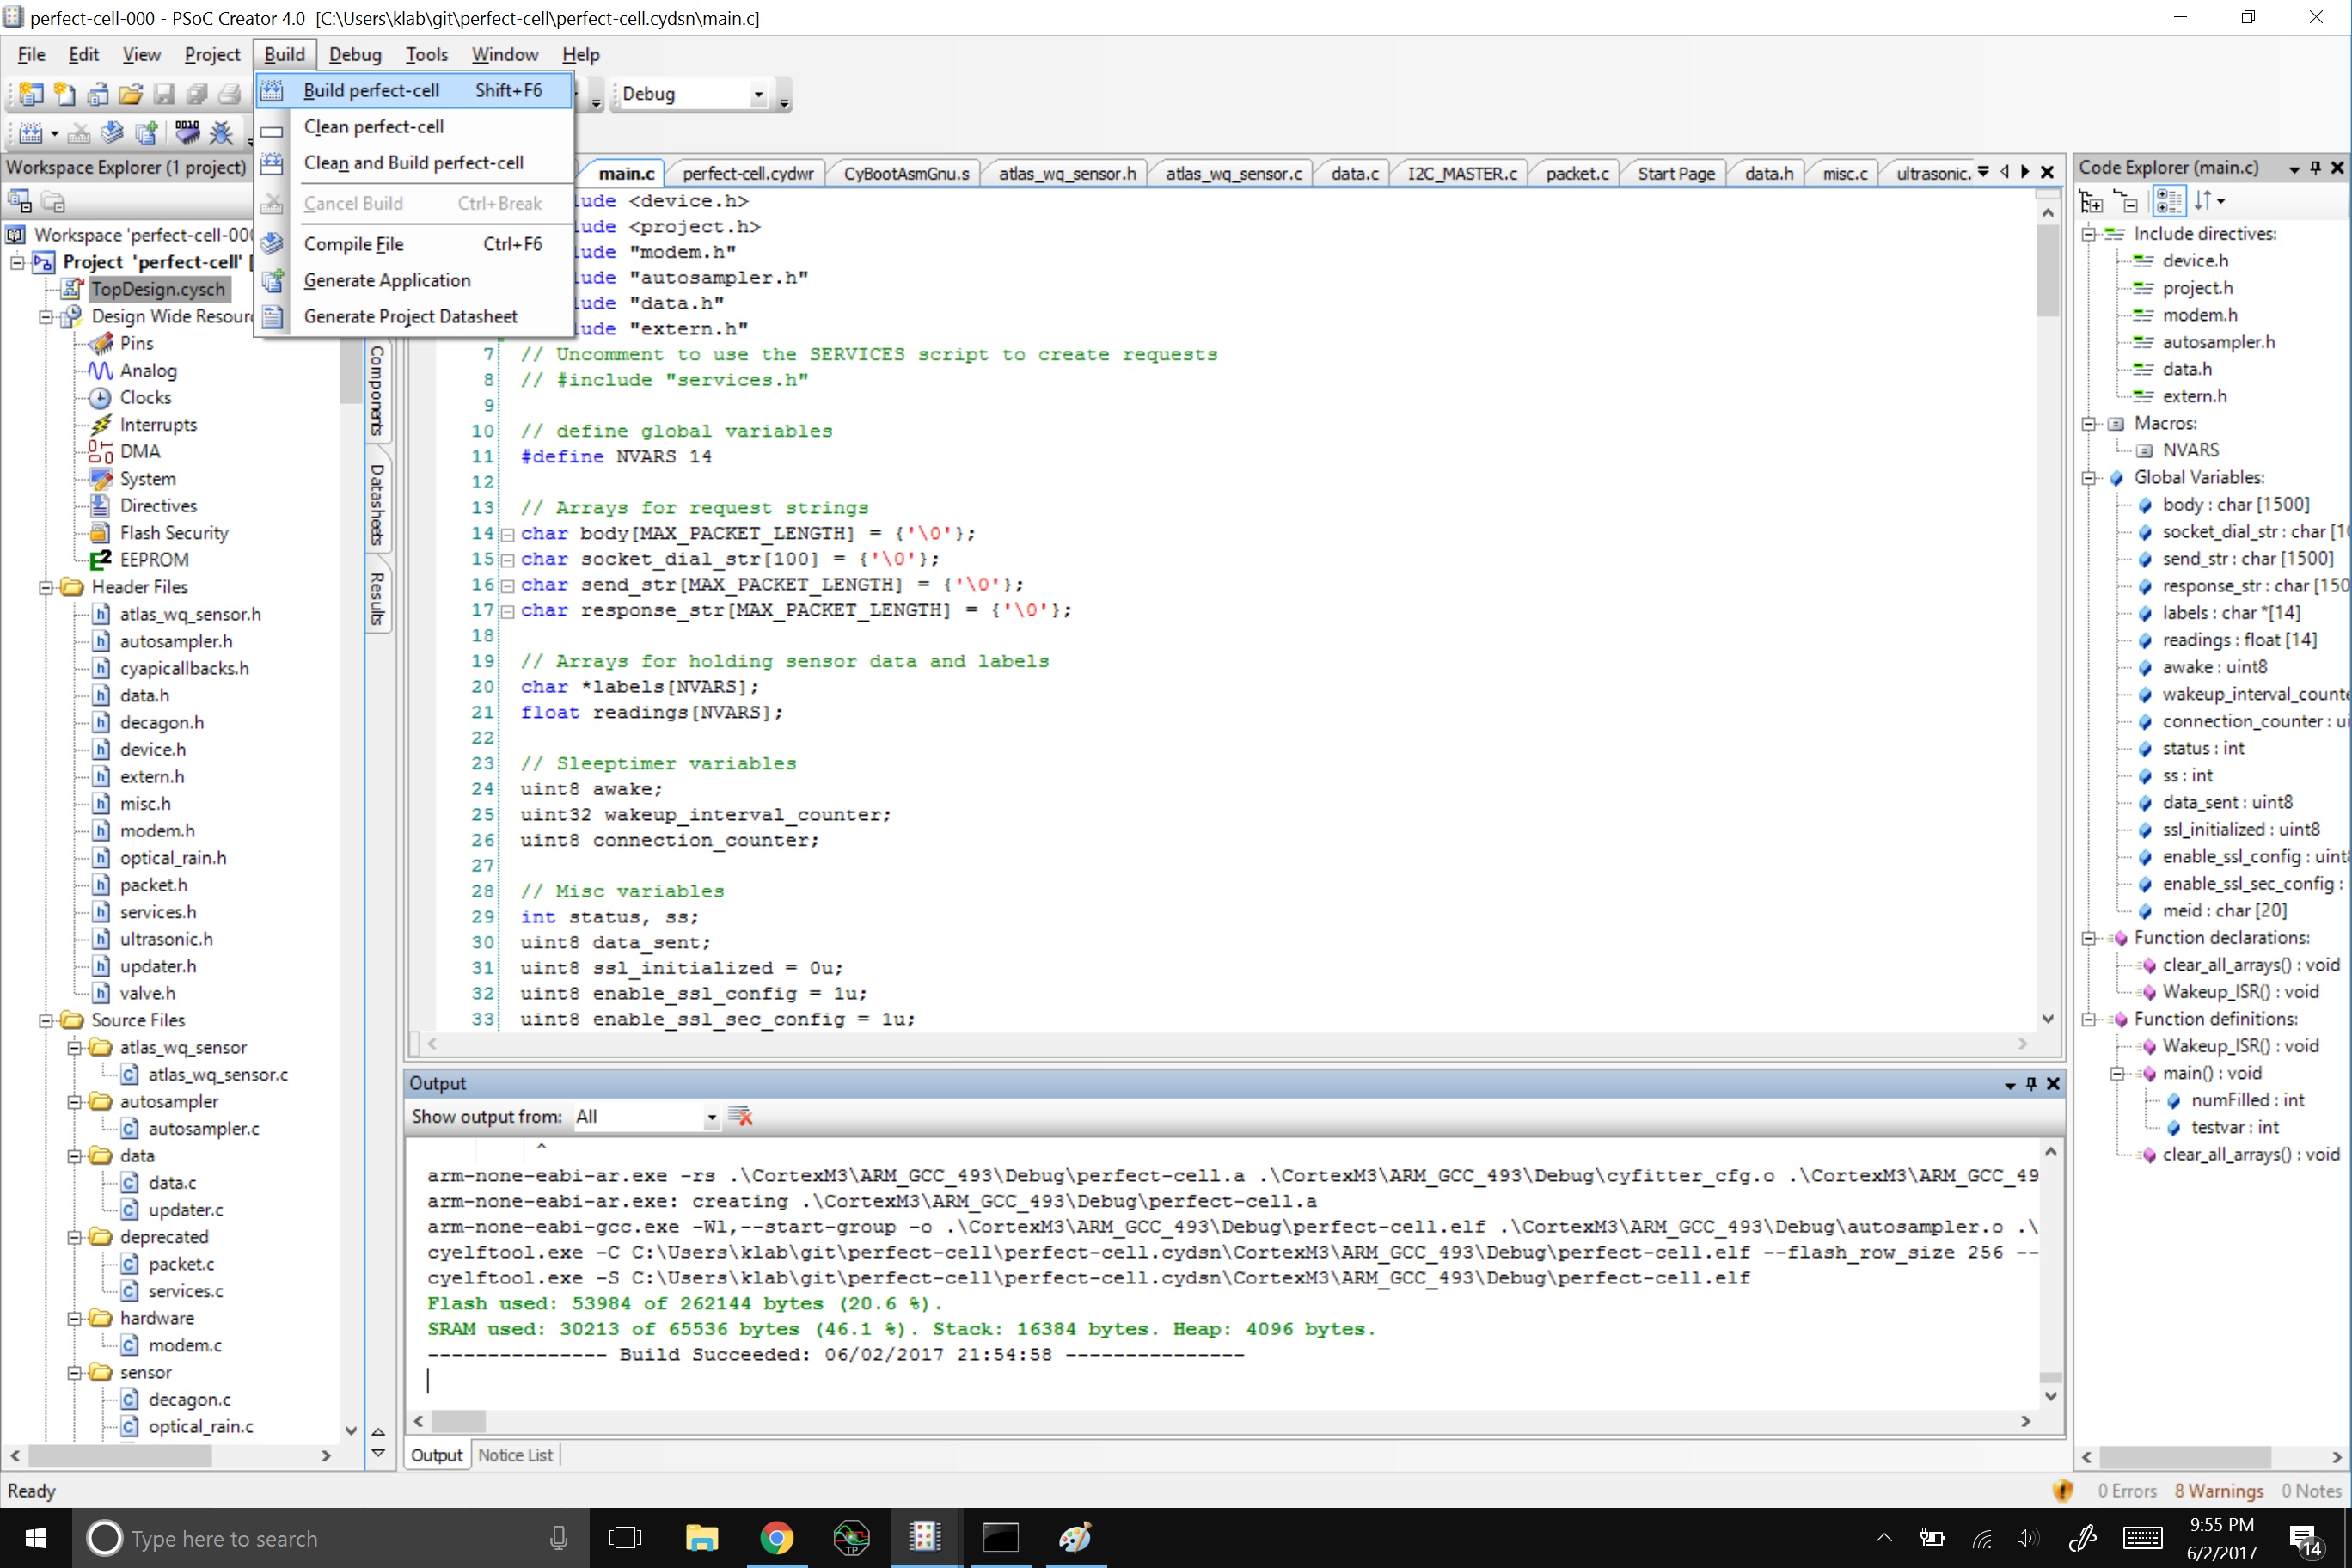The width and height of the screenshot is (2352, 1568).
Task: Collapse the Macros node in Code Explorer
Action: click(x=2088, y=424)
